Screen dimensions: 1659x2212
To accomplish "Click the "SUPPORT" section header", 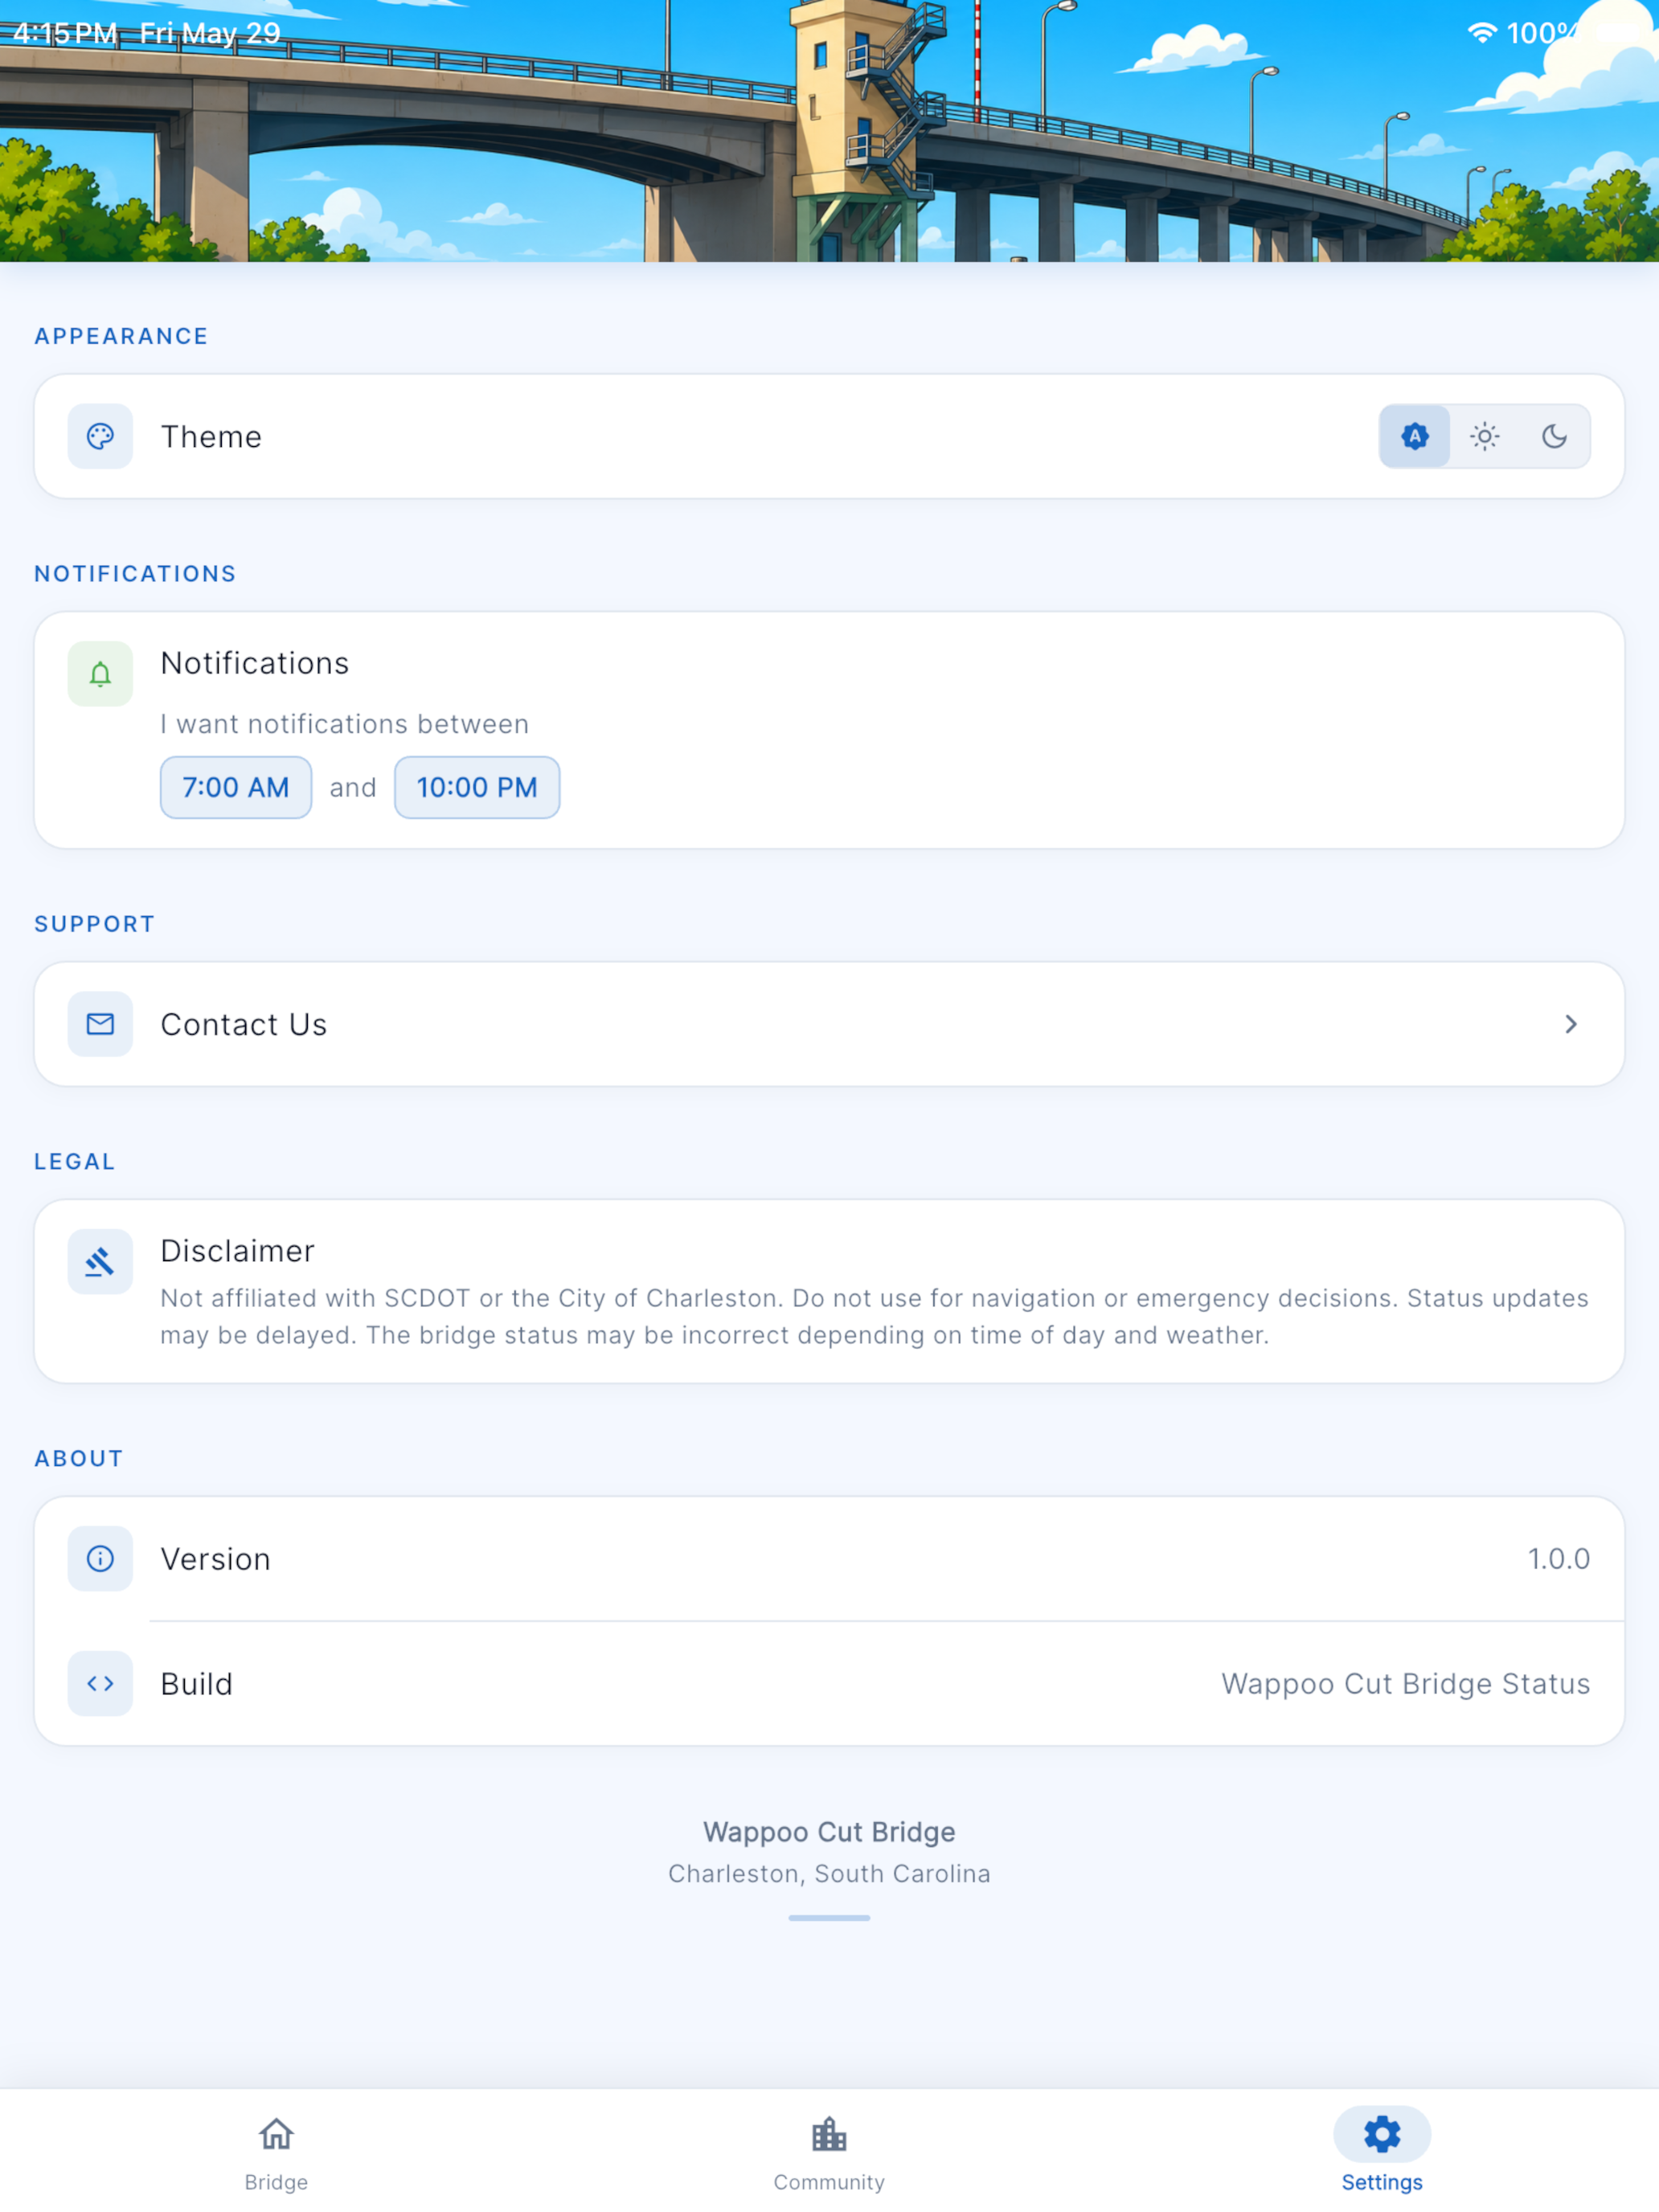I will 95,924.
